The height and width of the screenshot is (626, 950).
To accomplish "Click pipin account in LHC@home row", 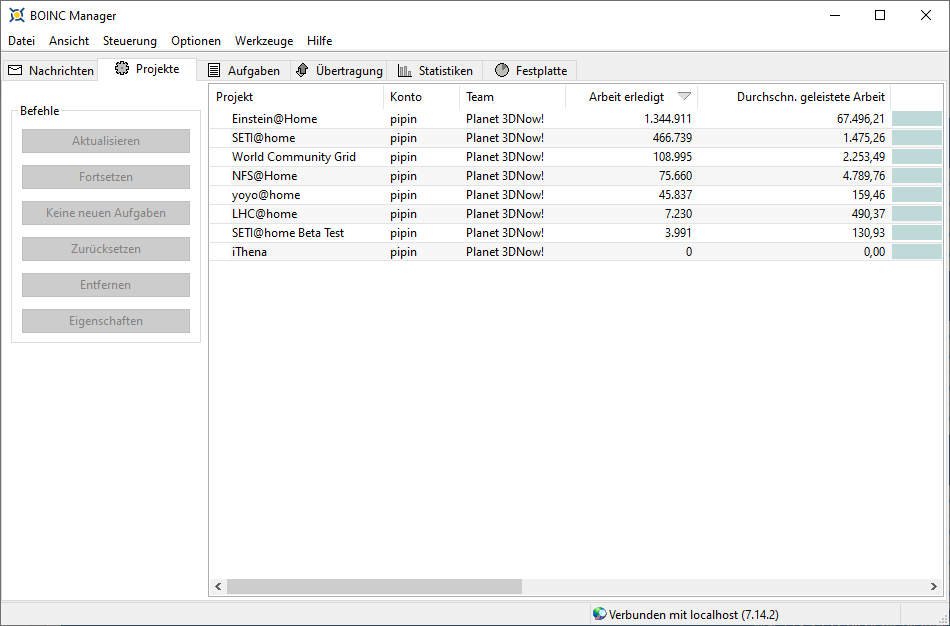I will coord(404,213).
